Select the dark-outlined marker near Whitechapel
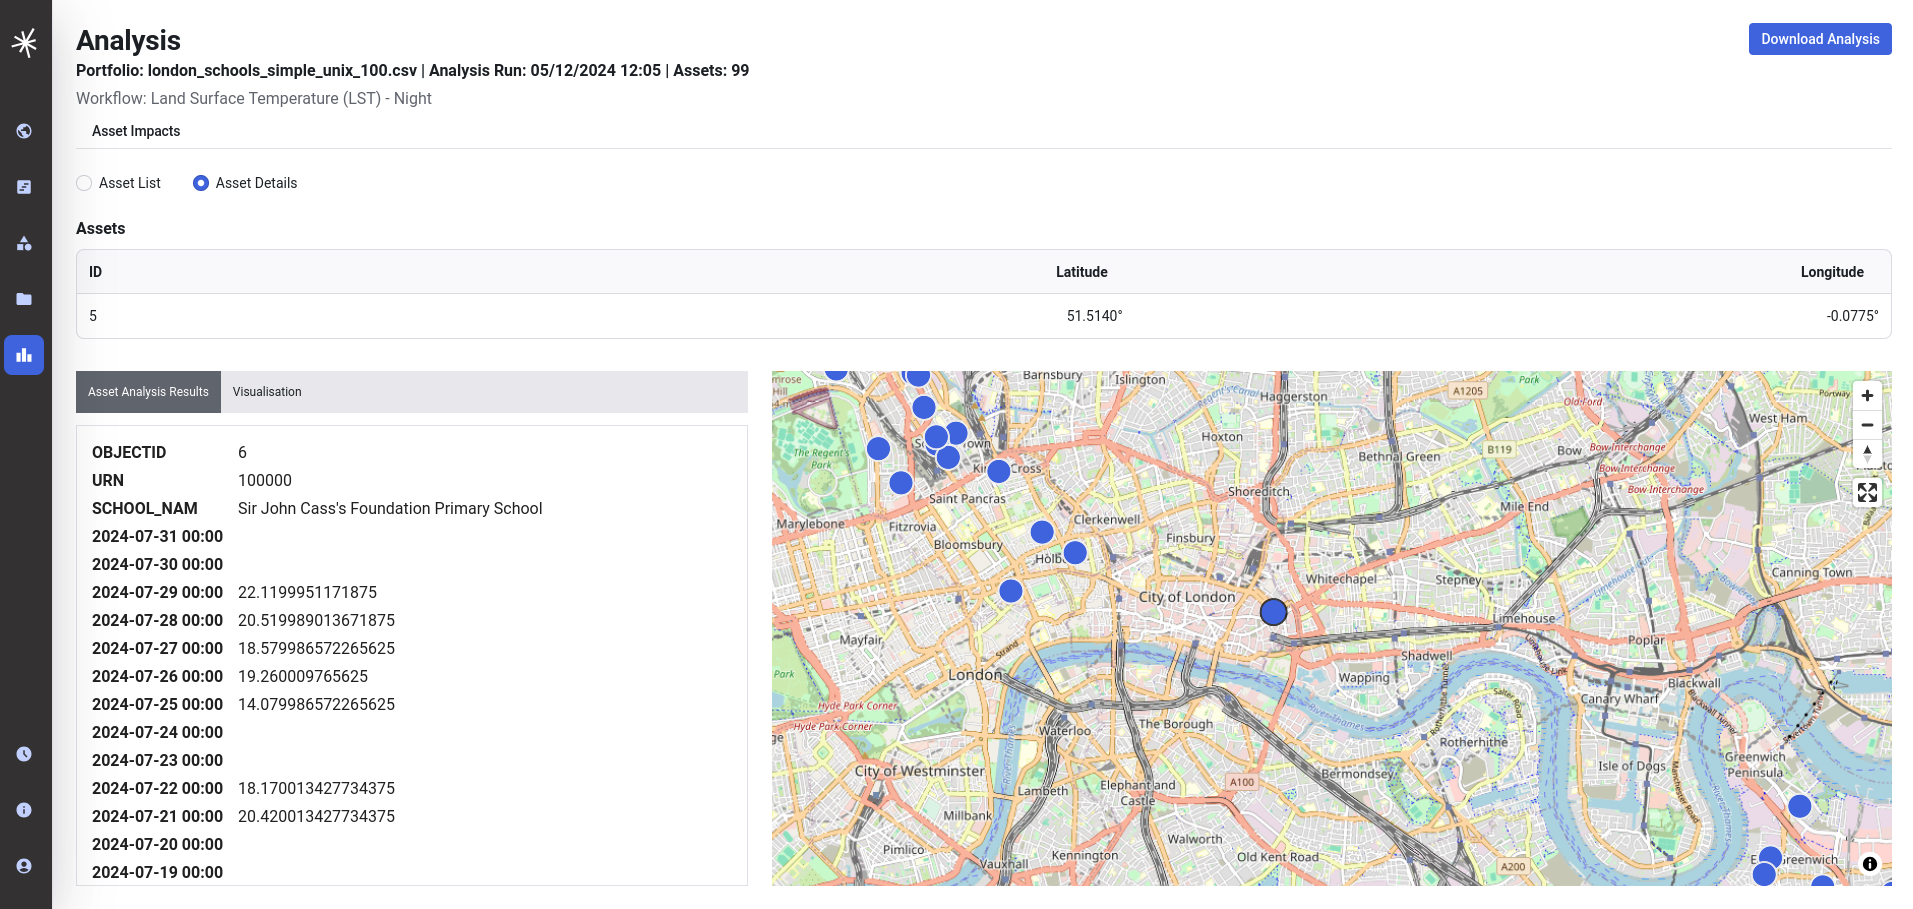The height and width of the screenshot is (909, 1913). pos(1273,612)
